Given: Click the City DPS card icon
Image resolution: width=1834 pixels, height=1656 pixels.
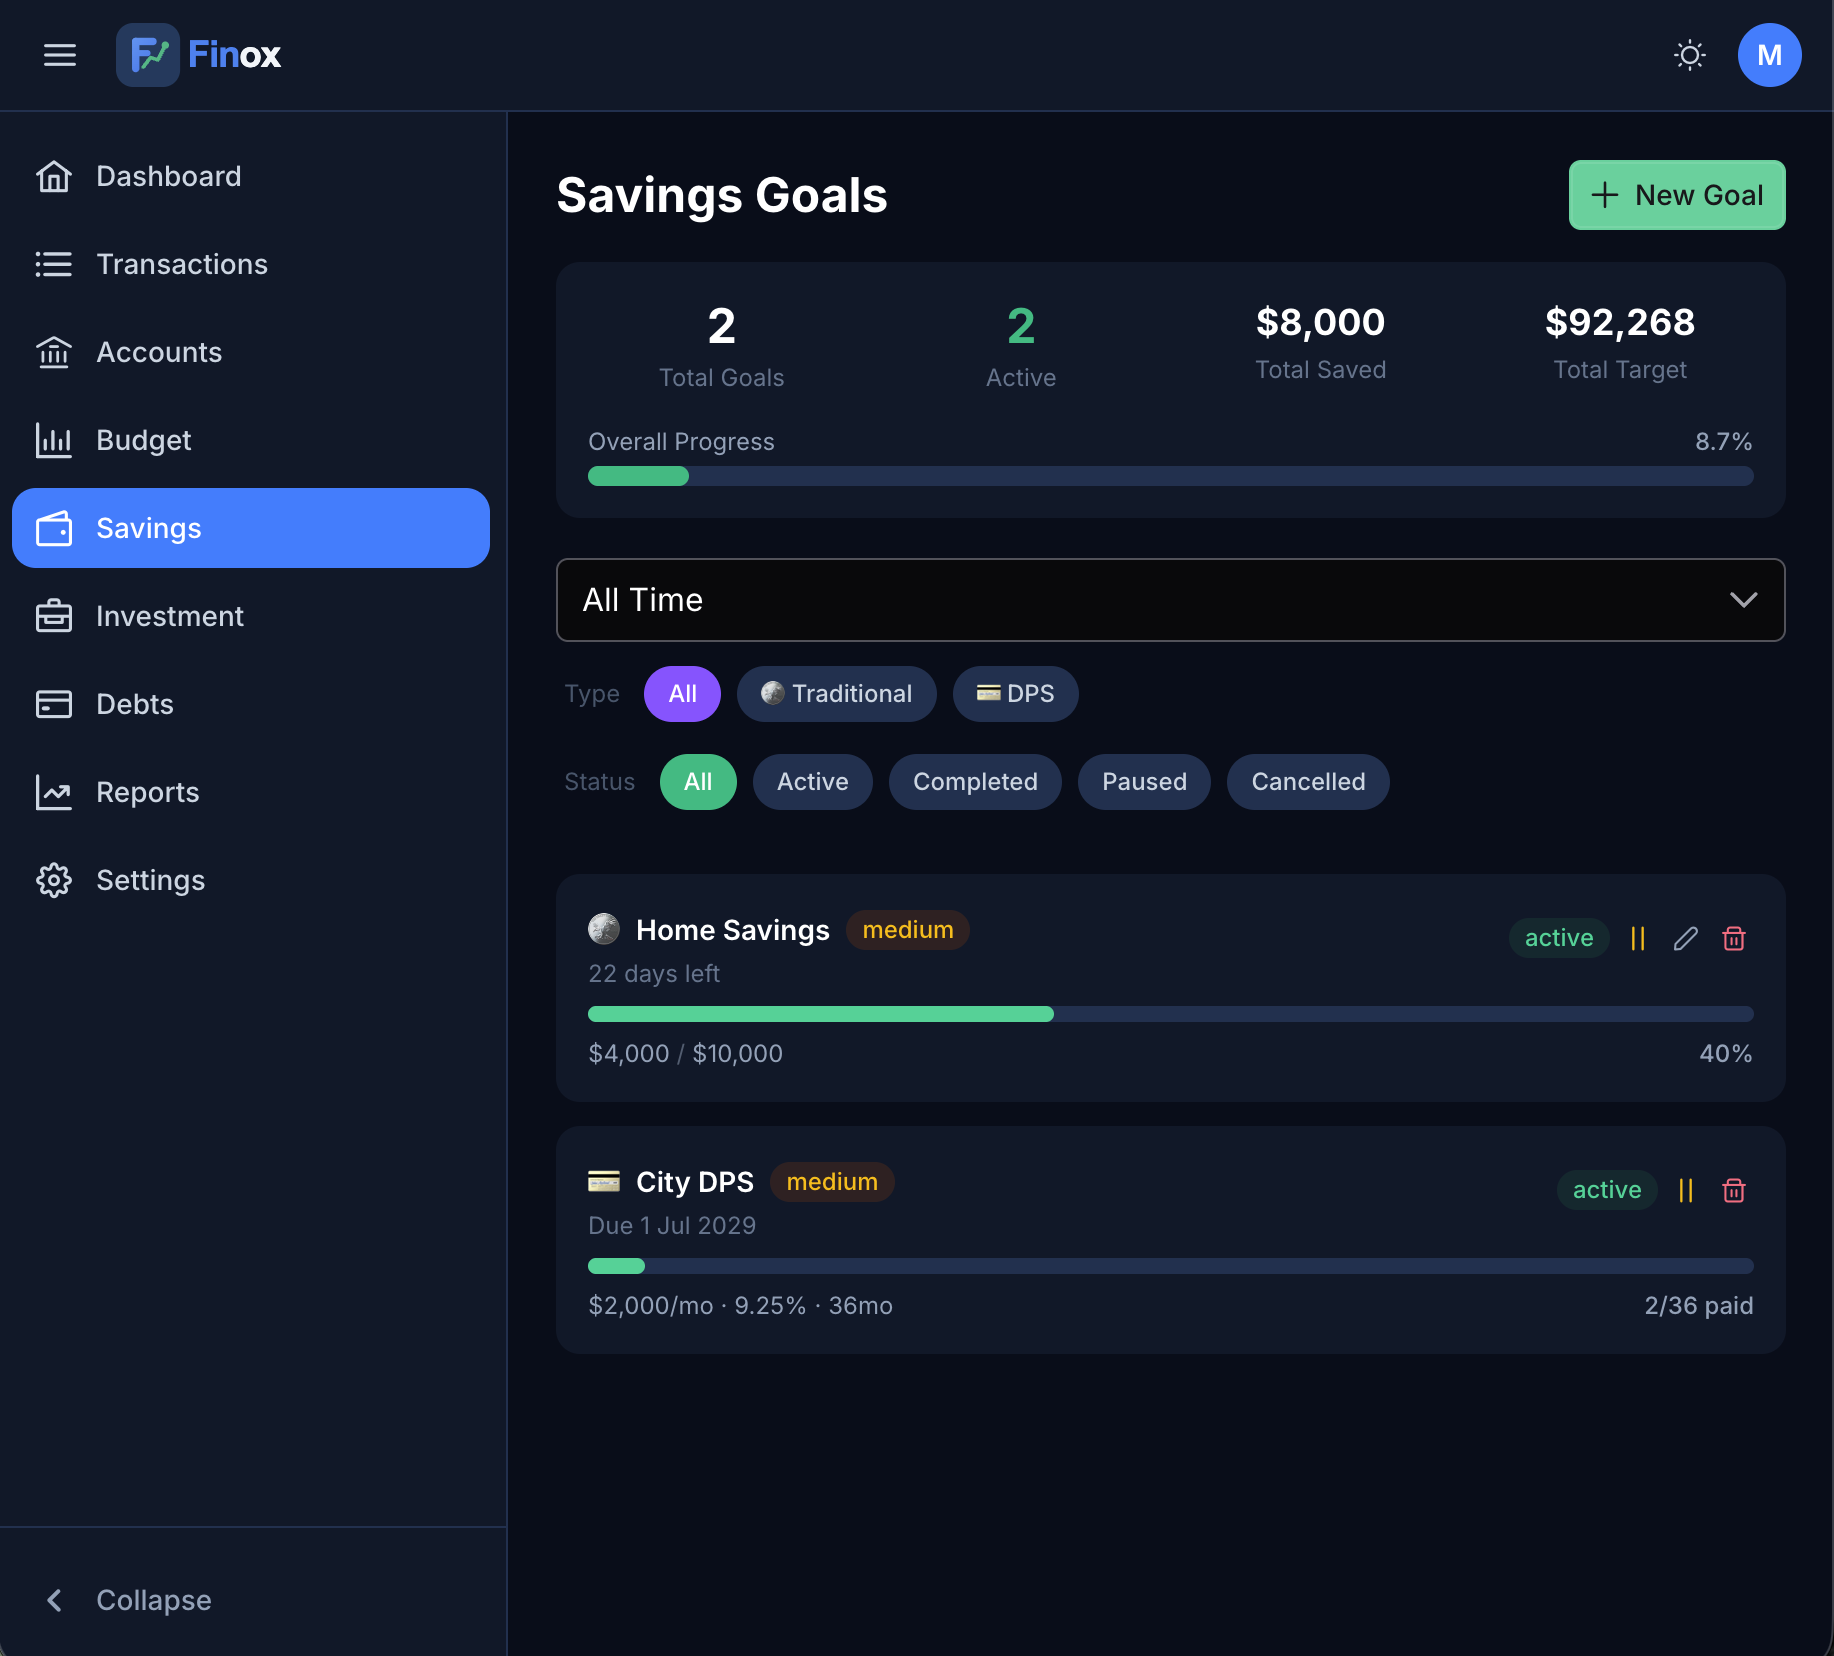Looking at the screenshot, I should pos(604,1182).
